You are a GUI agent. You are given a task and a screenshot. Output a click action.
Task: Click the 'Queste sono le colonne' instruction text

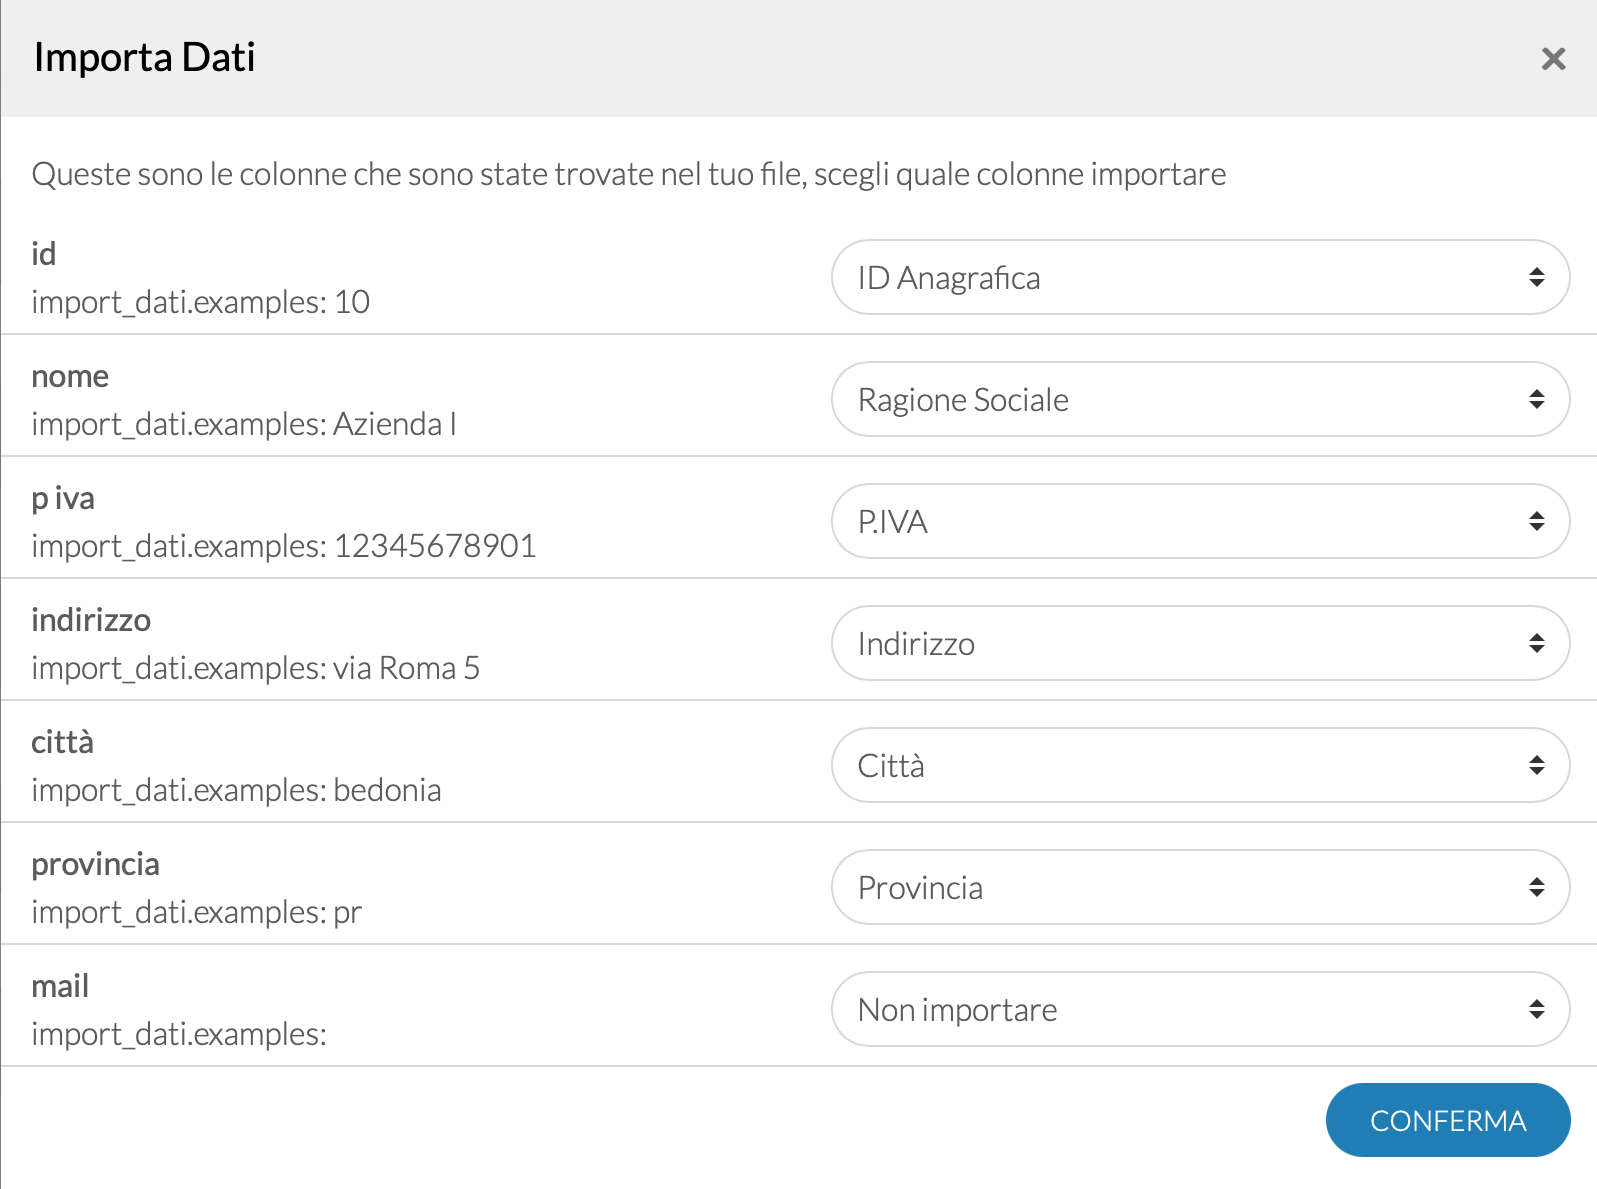click(x=629, y=174)
